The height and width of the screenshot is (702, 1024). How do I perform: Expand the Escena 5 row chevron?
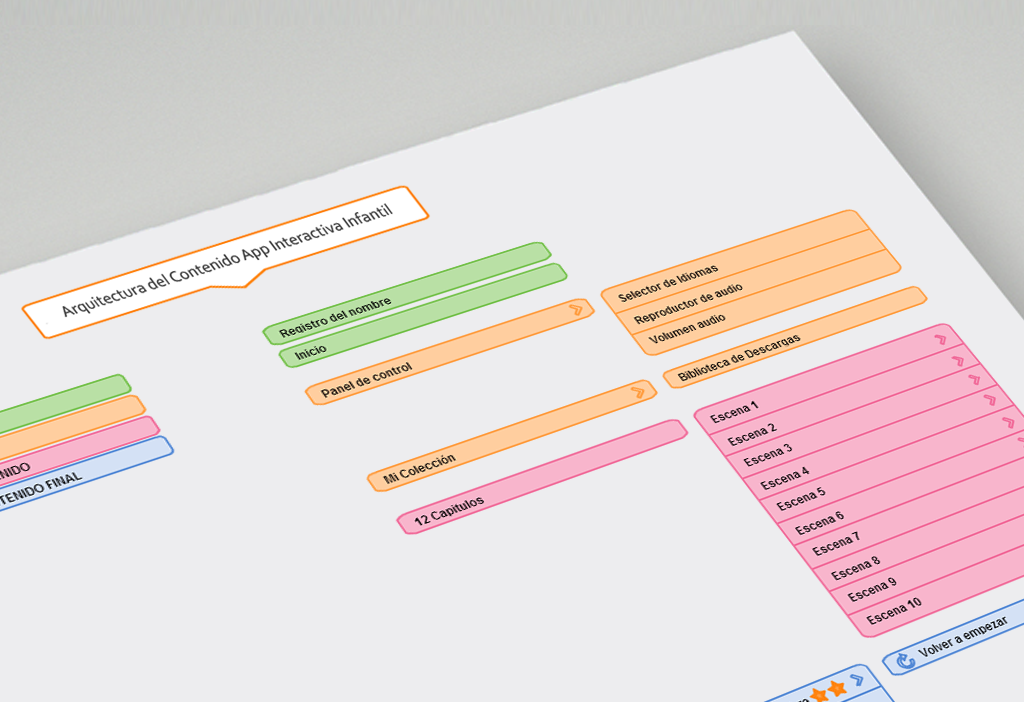[1008, 422]
